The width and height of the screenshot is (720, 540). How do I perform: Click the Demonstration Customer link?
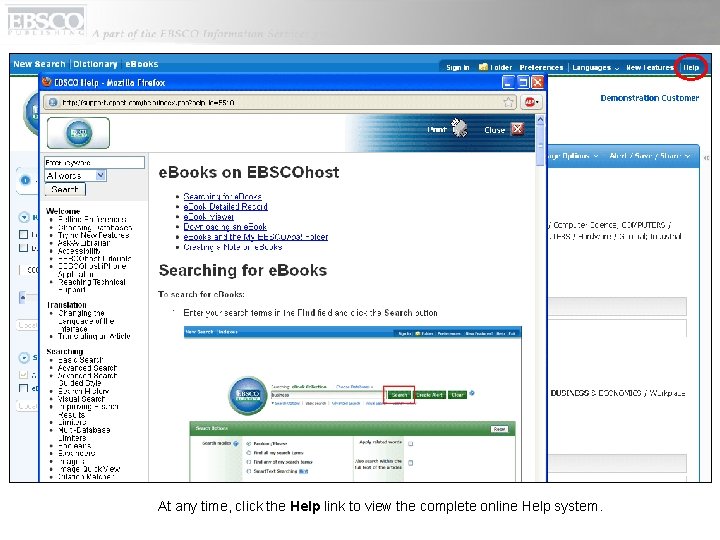(x=649, y=98)
